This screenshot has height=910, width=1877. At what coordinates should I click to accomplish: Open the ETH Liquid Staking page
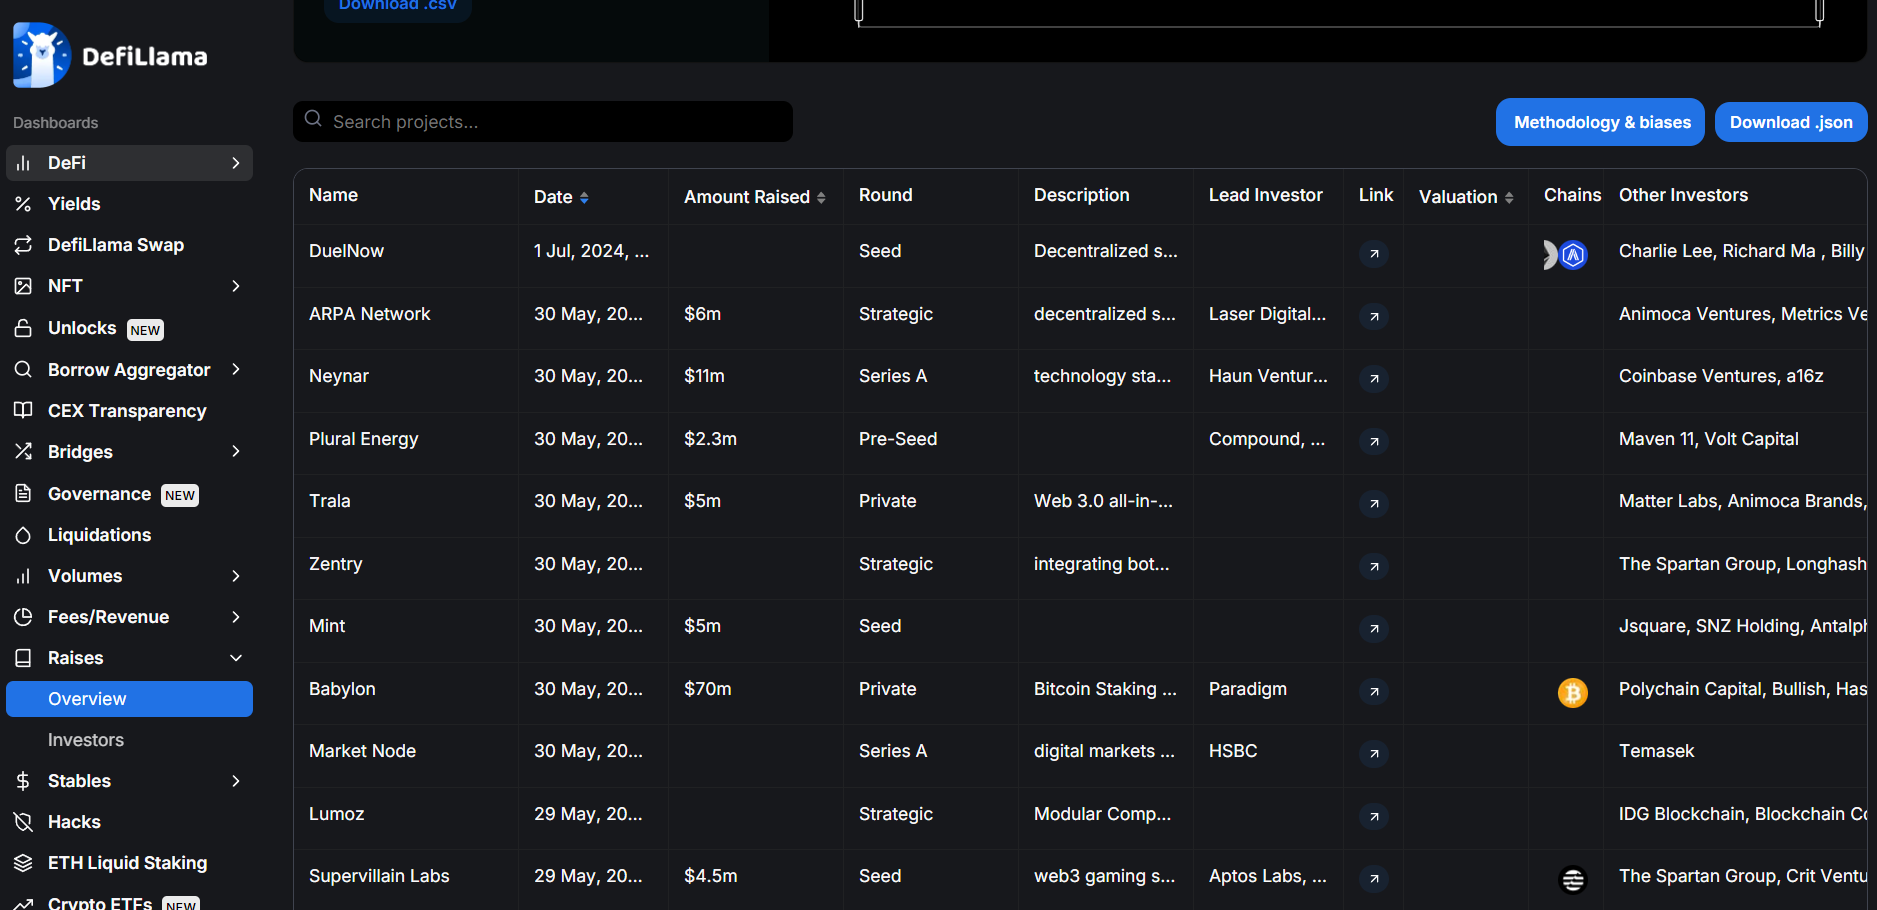click(x=129, y=863)
